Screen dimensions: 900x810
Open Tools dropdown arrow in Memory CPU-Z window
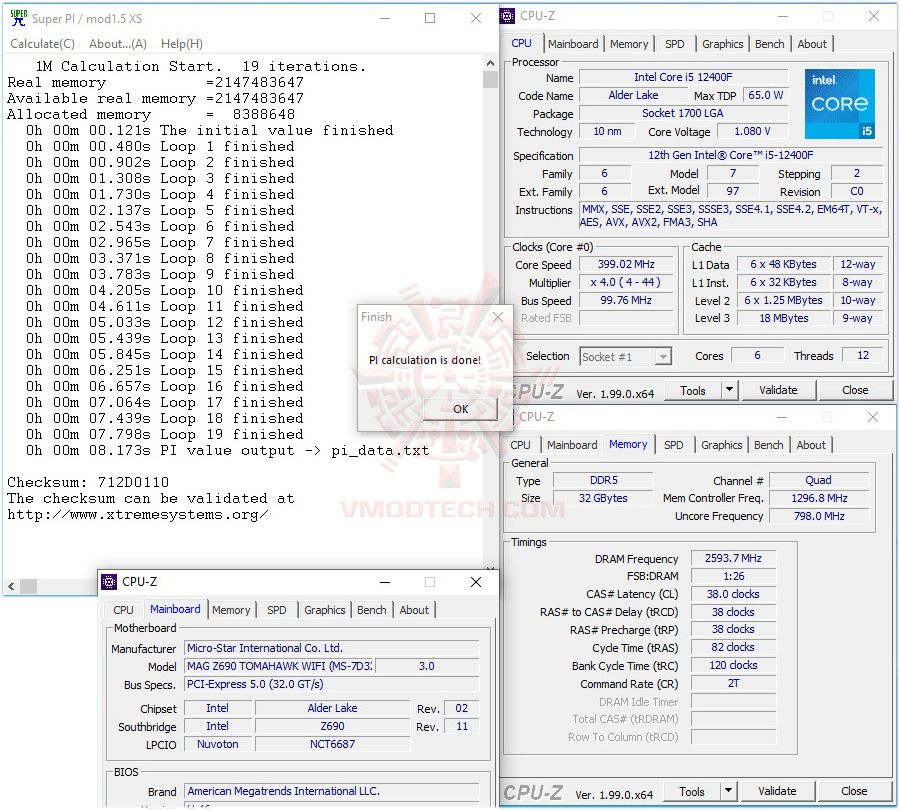pos(728,791)
